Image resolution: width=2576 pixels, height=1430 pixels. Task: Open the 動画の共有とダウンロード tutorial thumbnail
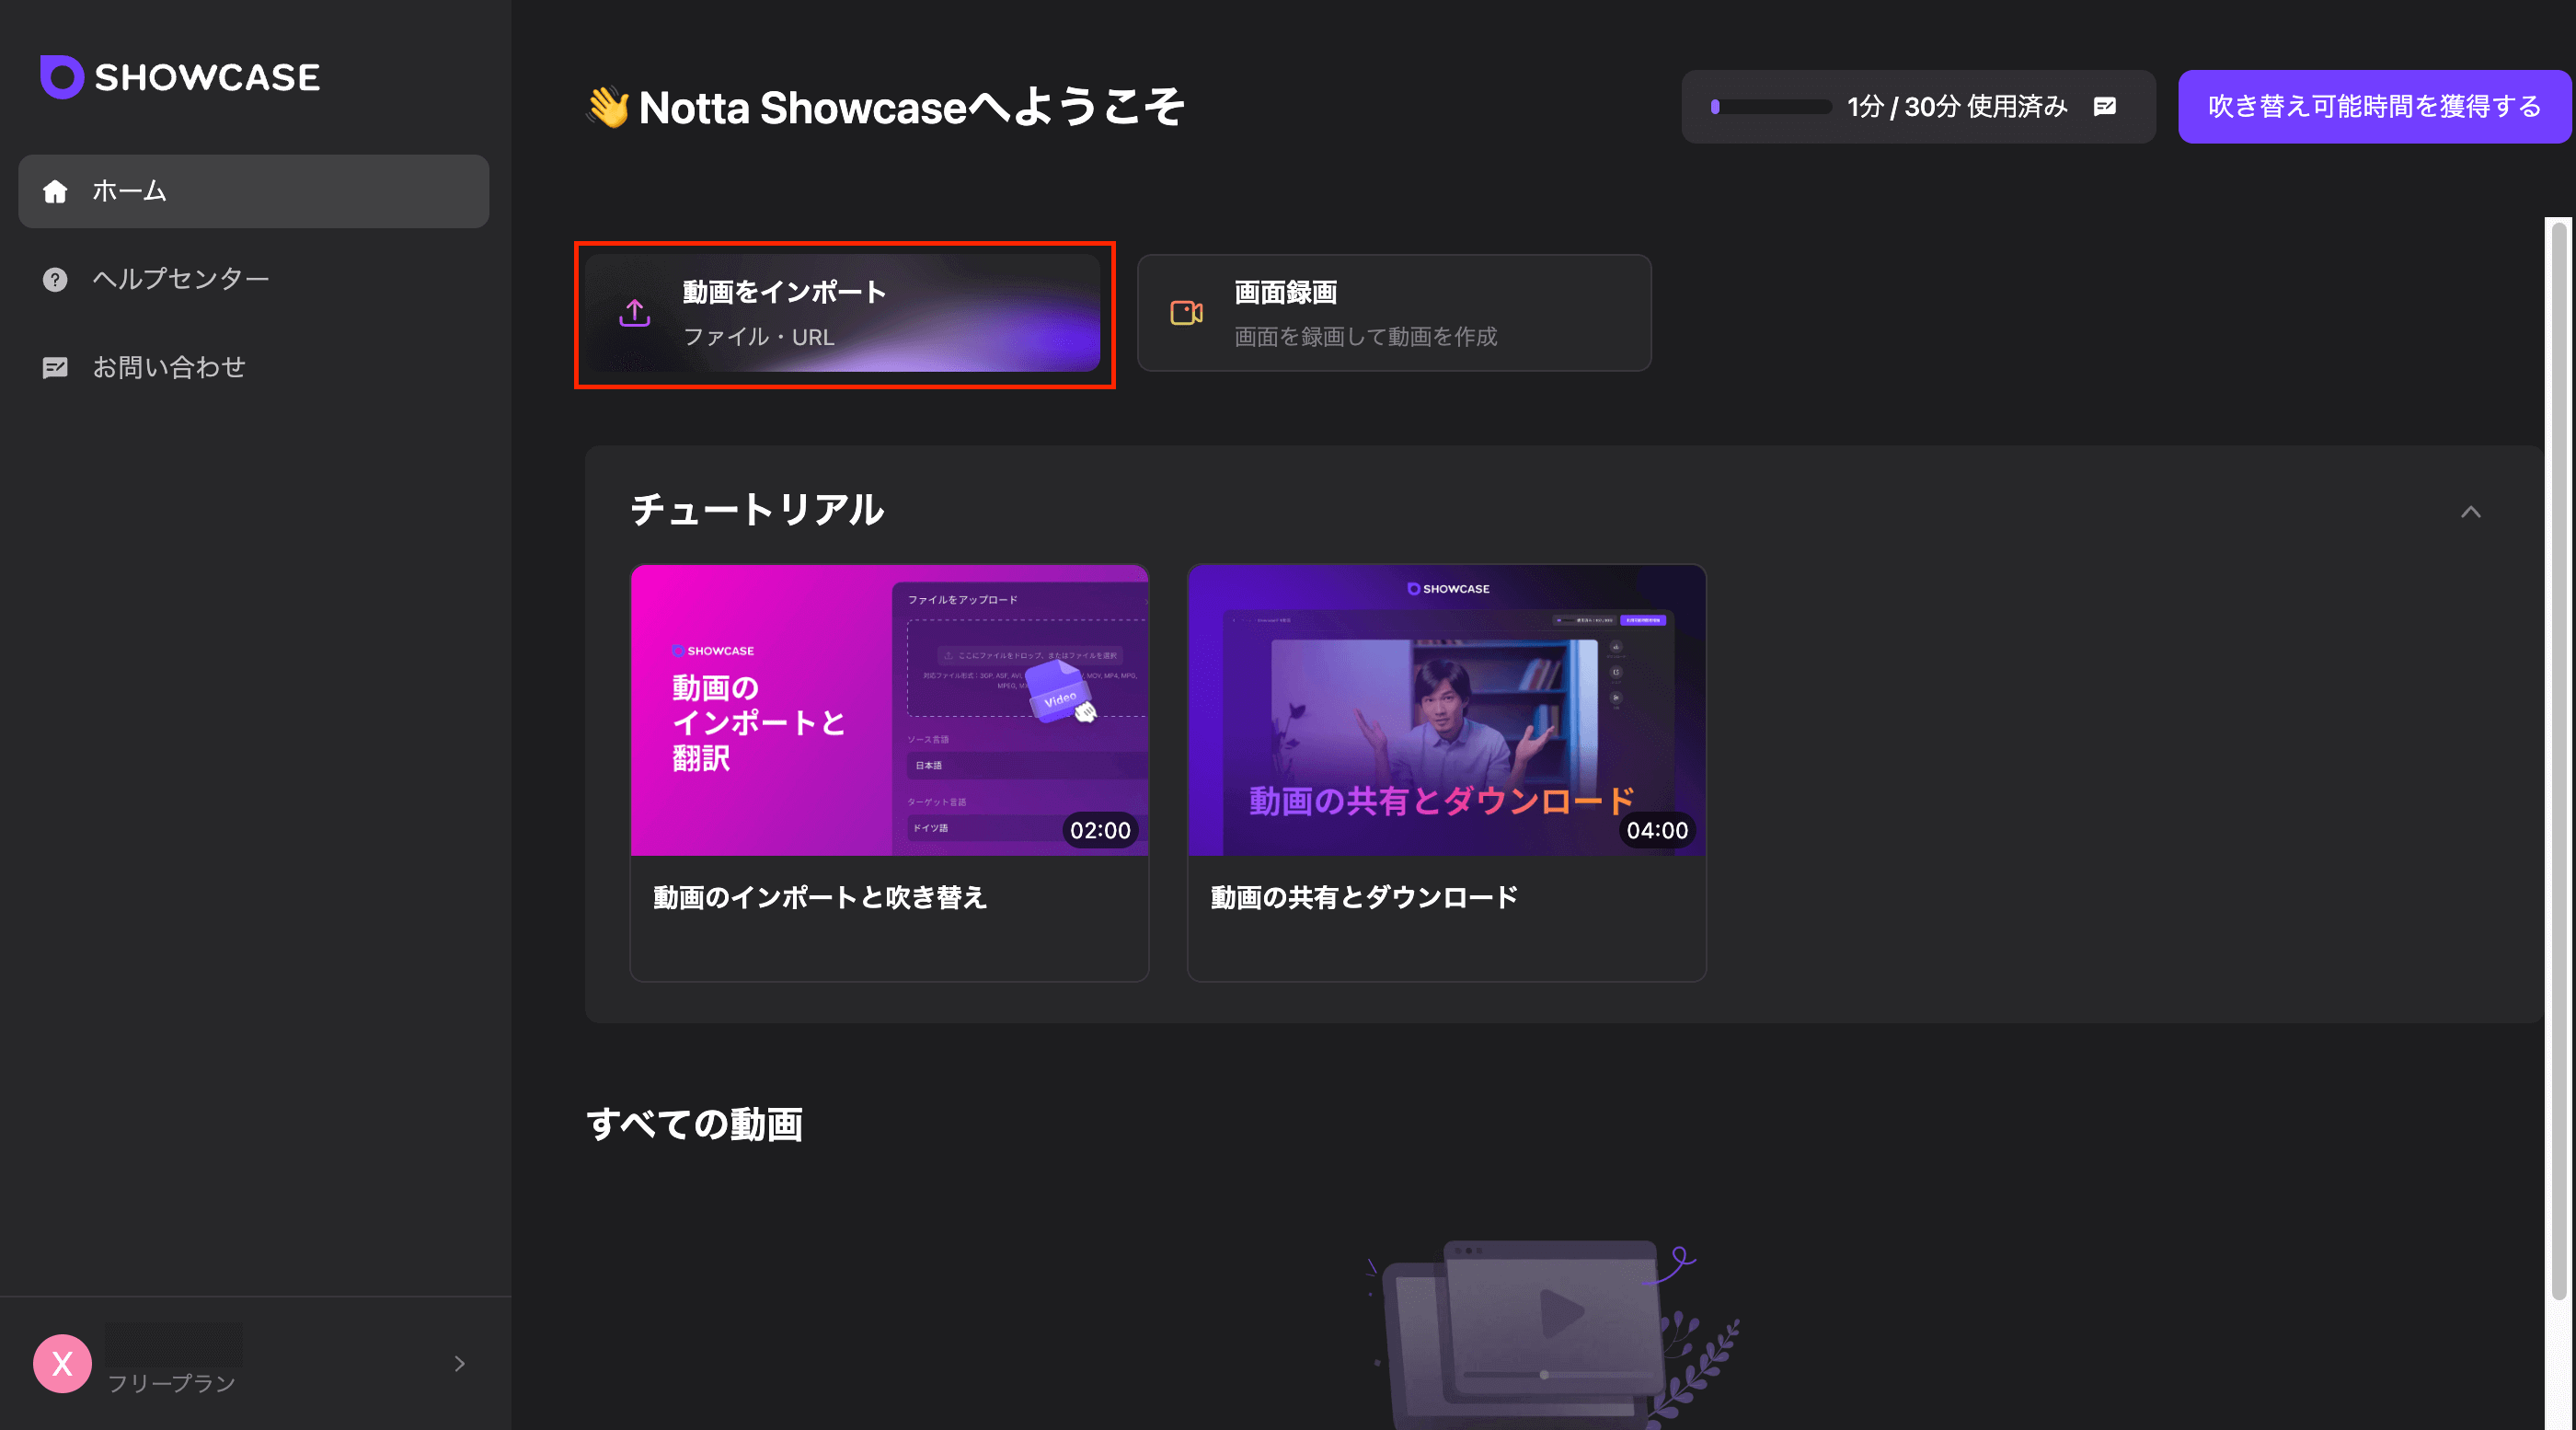1447,710
